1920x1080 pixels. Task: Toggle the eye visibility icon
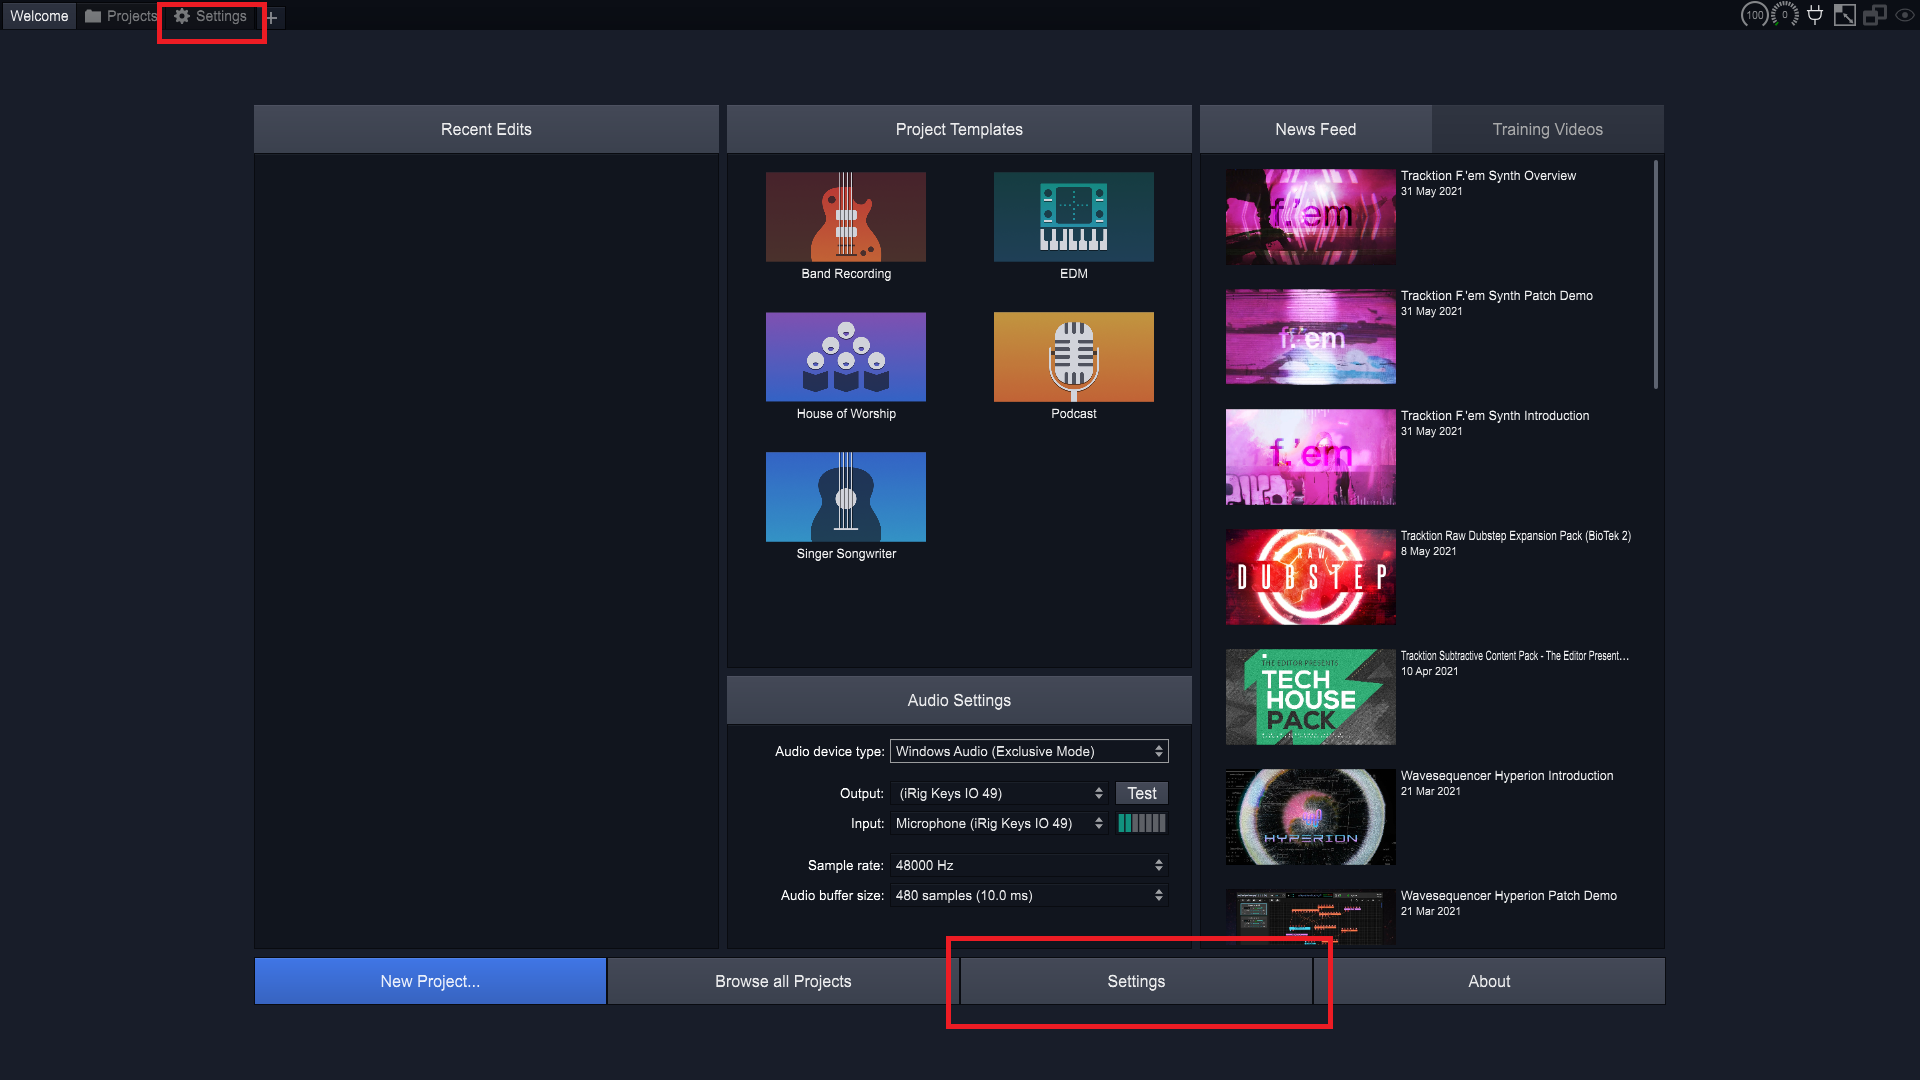click(1905, 15)
